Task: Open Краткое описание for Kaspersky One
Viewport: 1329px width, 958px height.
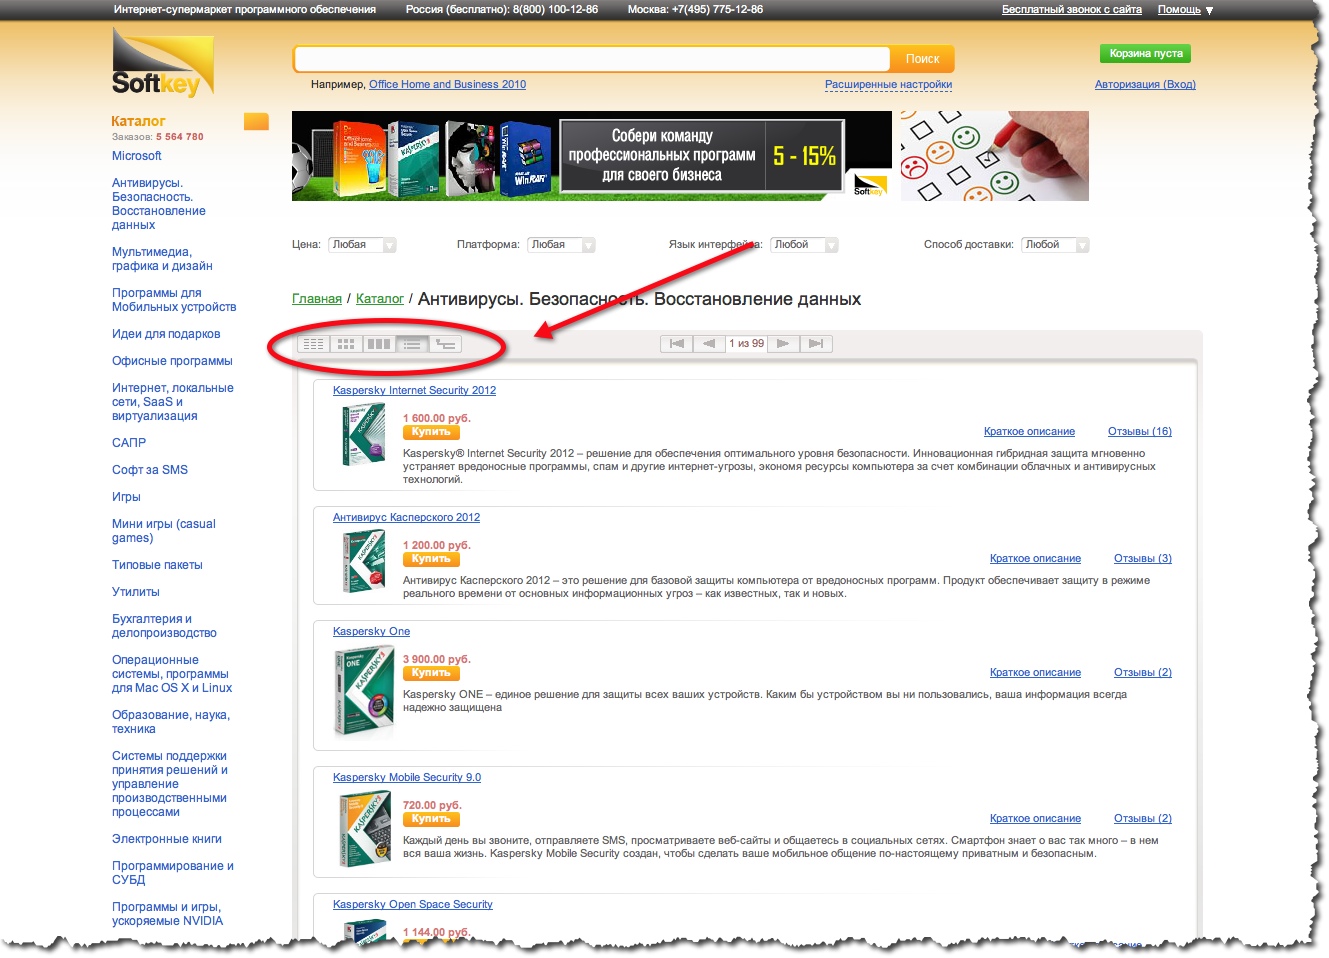Action: 1035,673
